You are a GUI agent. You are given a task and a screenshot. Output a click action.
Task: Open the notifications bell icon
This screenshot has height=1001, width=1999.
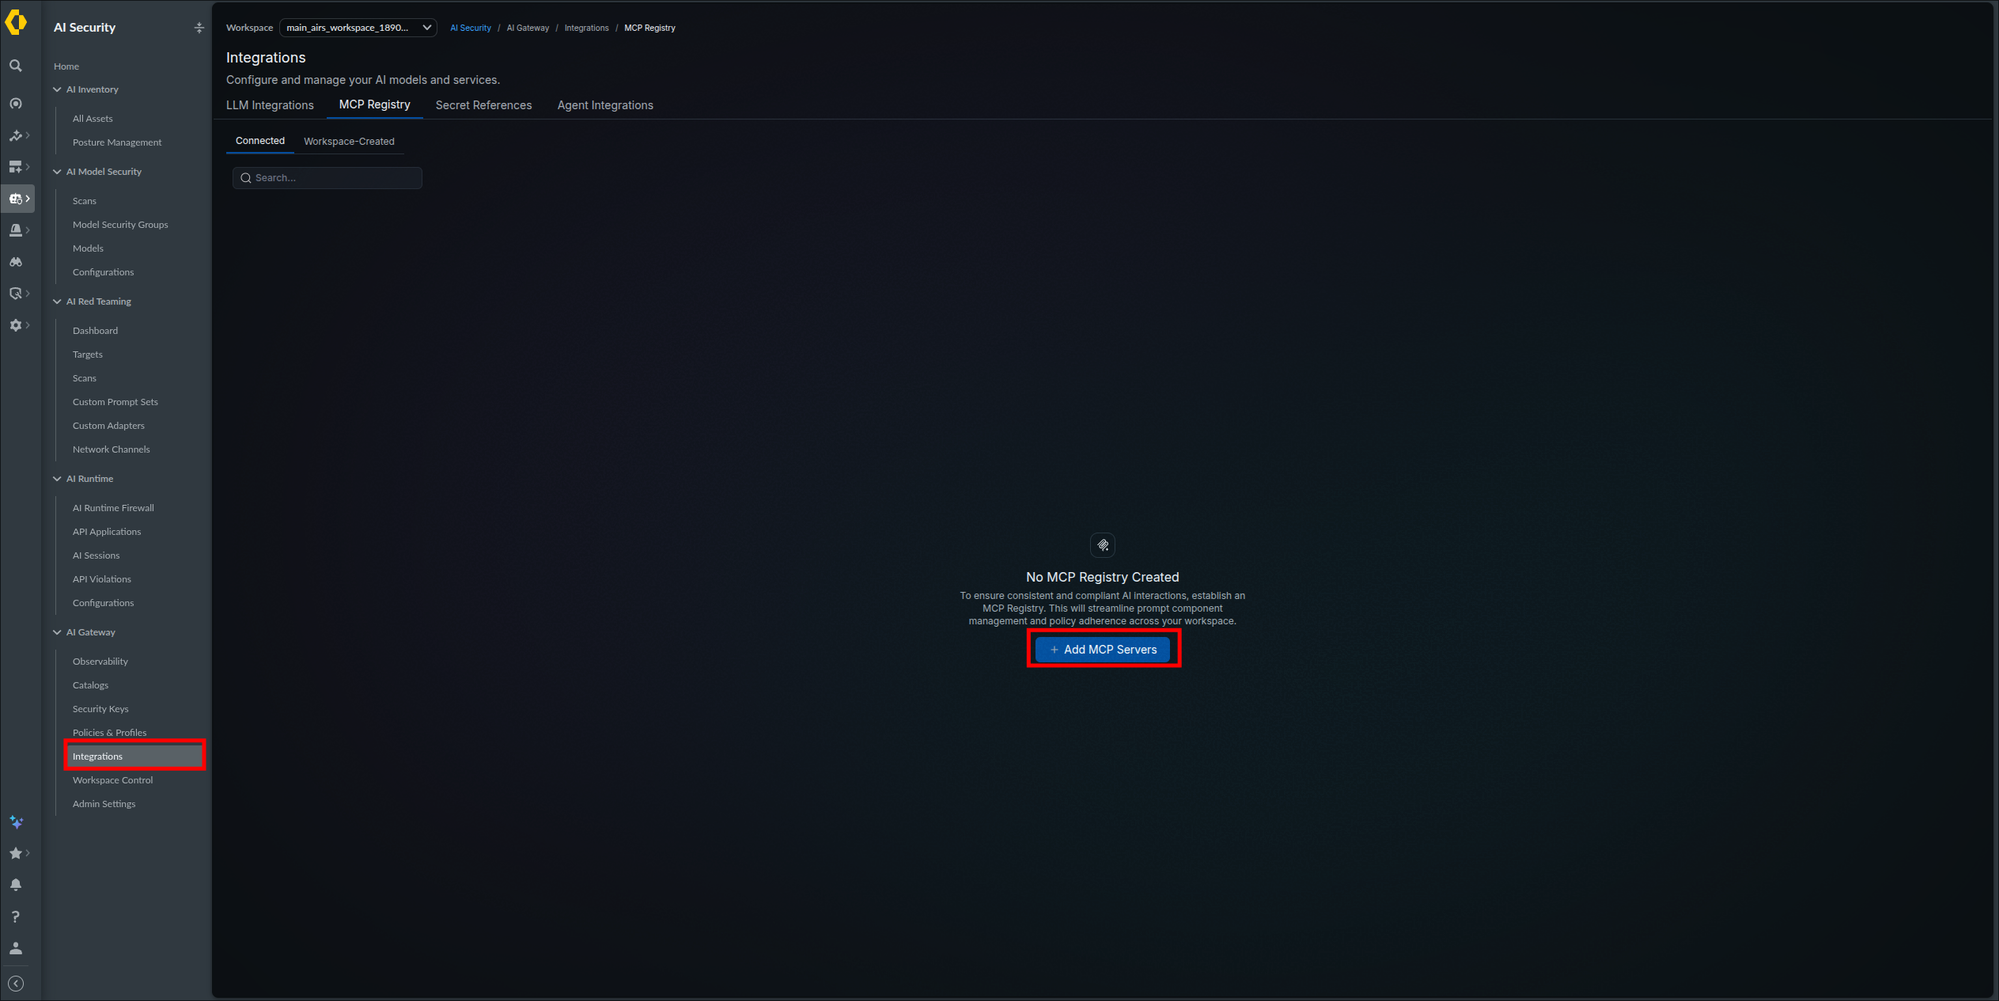click(16, 885)
